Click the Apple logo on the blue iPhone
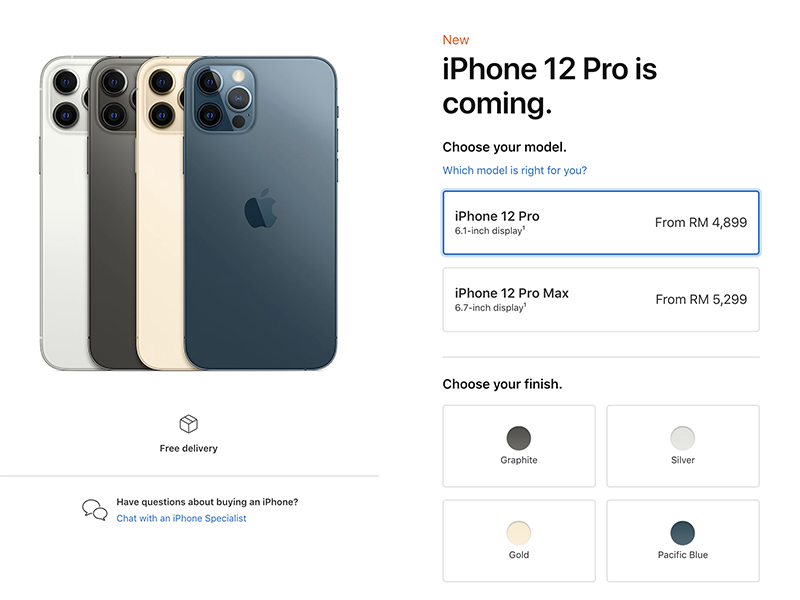Screen dimensions: 800x600 [x=261, y=208]
